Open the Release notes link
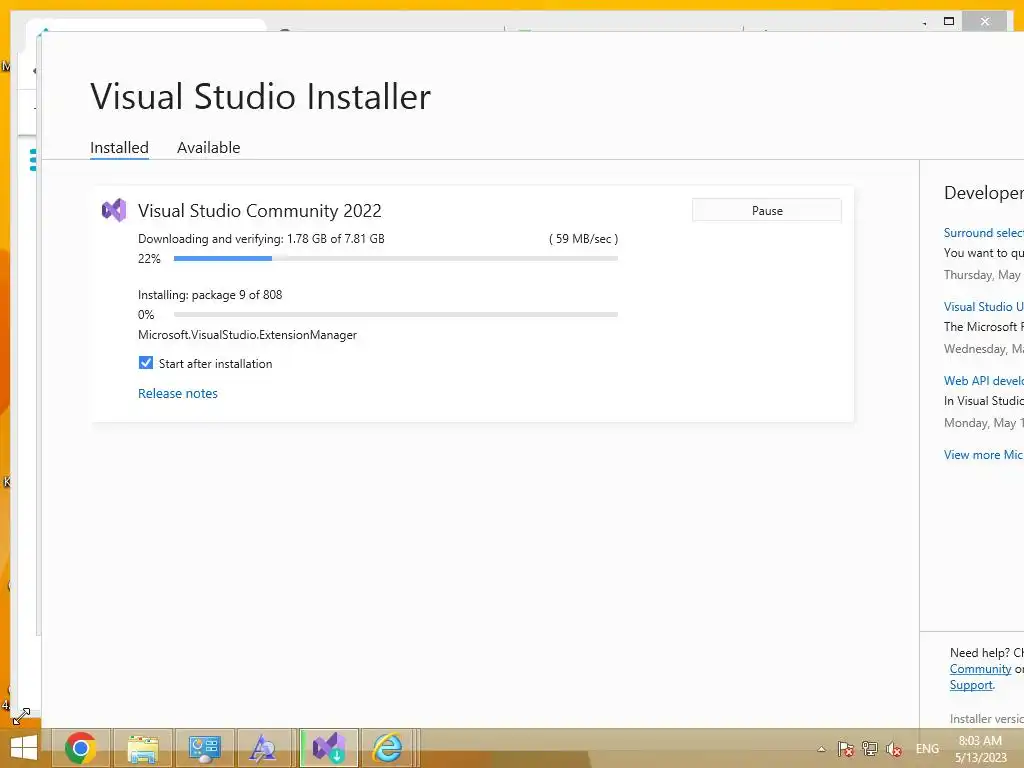Image resolution: width=1024 pixels, height=768 pixels. [x=178, y=393]
